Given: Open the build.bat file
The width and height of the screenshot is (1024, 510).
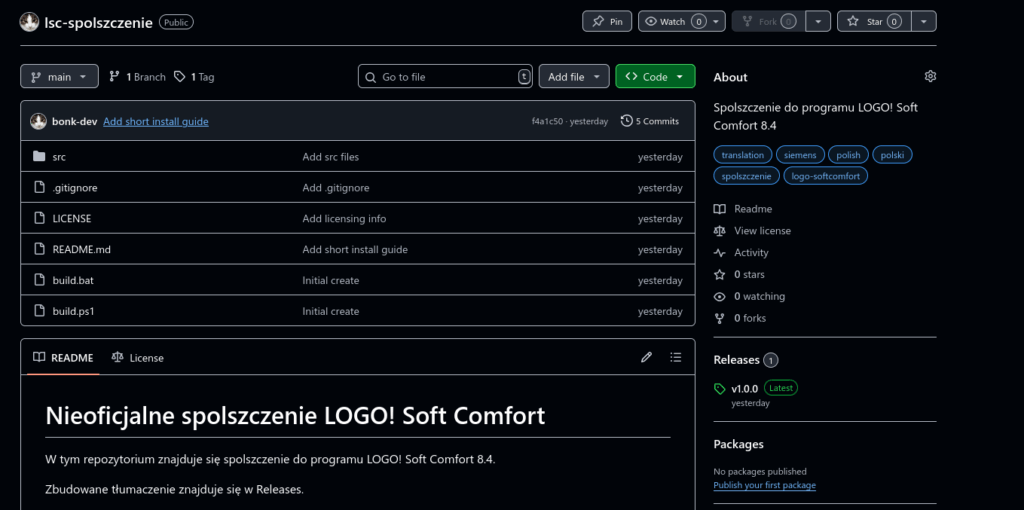Looking at the screenshot, I should (74, 280).
